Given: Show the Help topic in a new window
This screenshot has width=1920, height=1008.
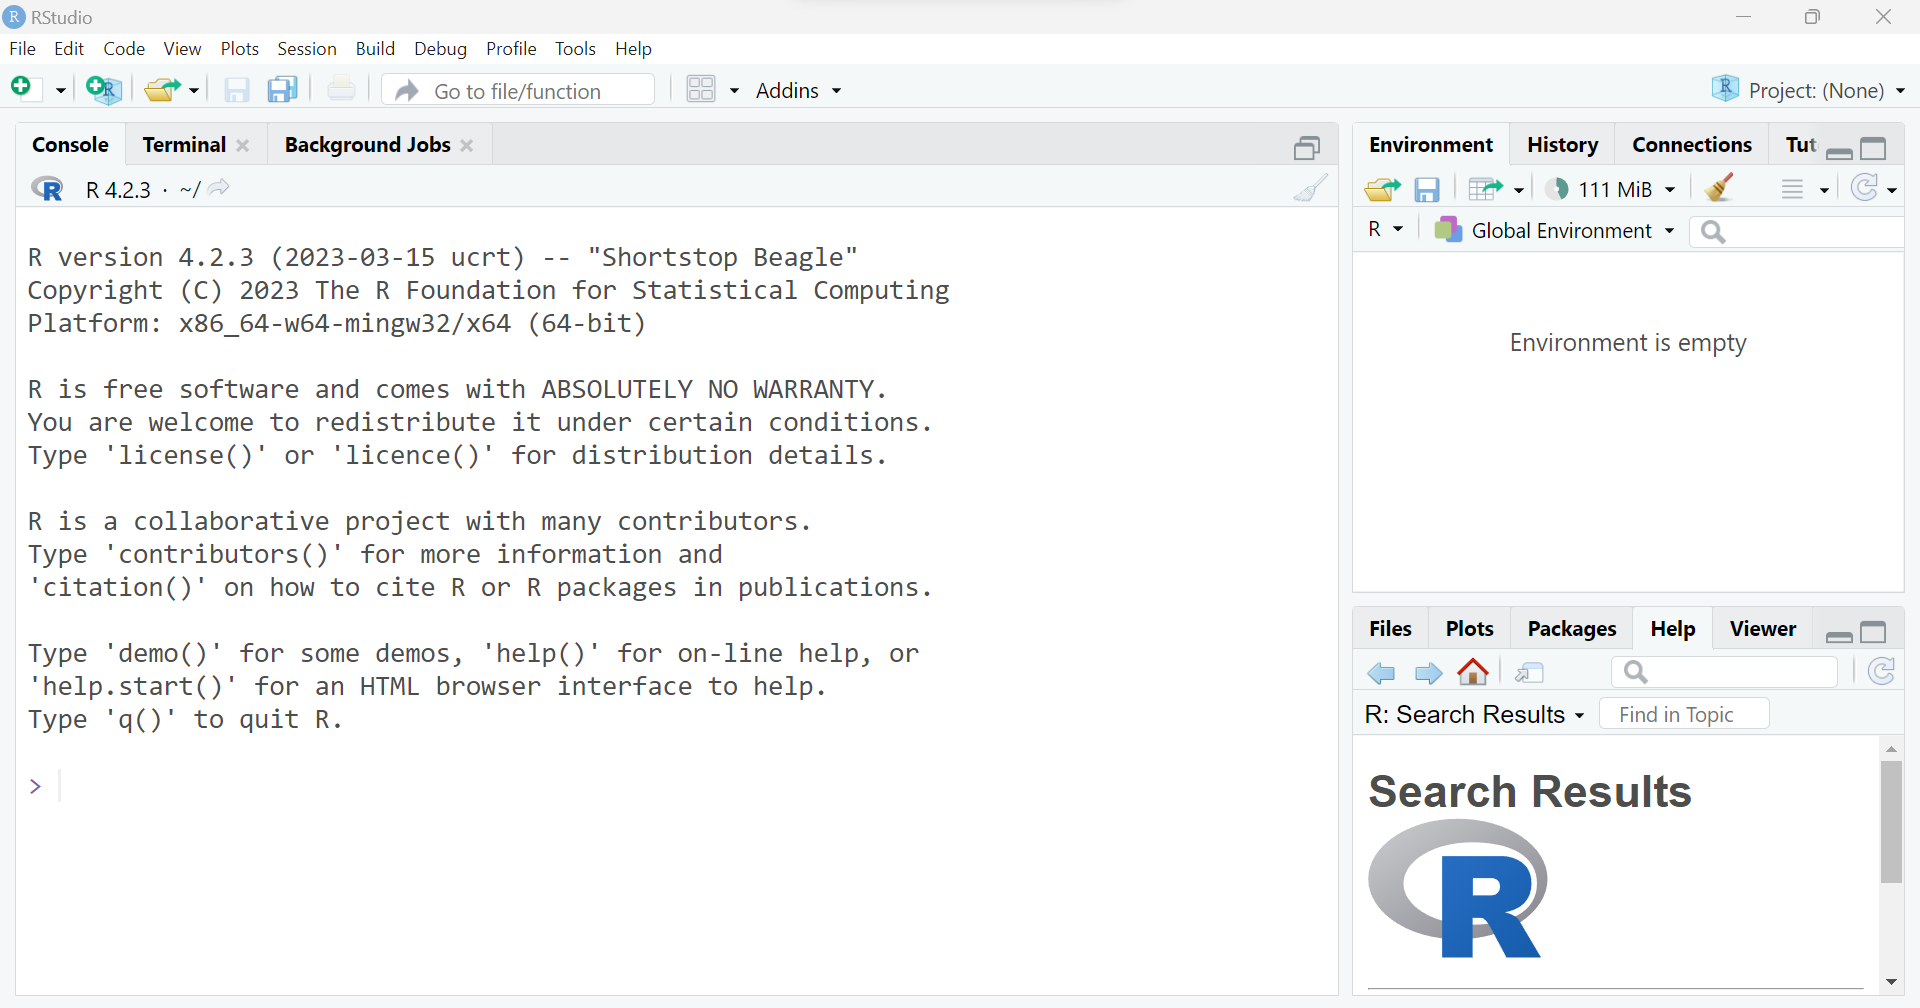Looking at the screenshot, I should (1529, 672).
